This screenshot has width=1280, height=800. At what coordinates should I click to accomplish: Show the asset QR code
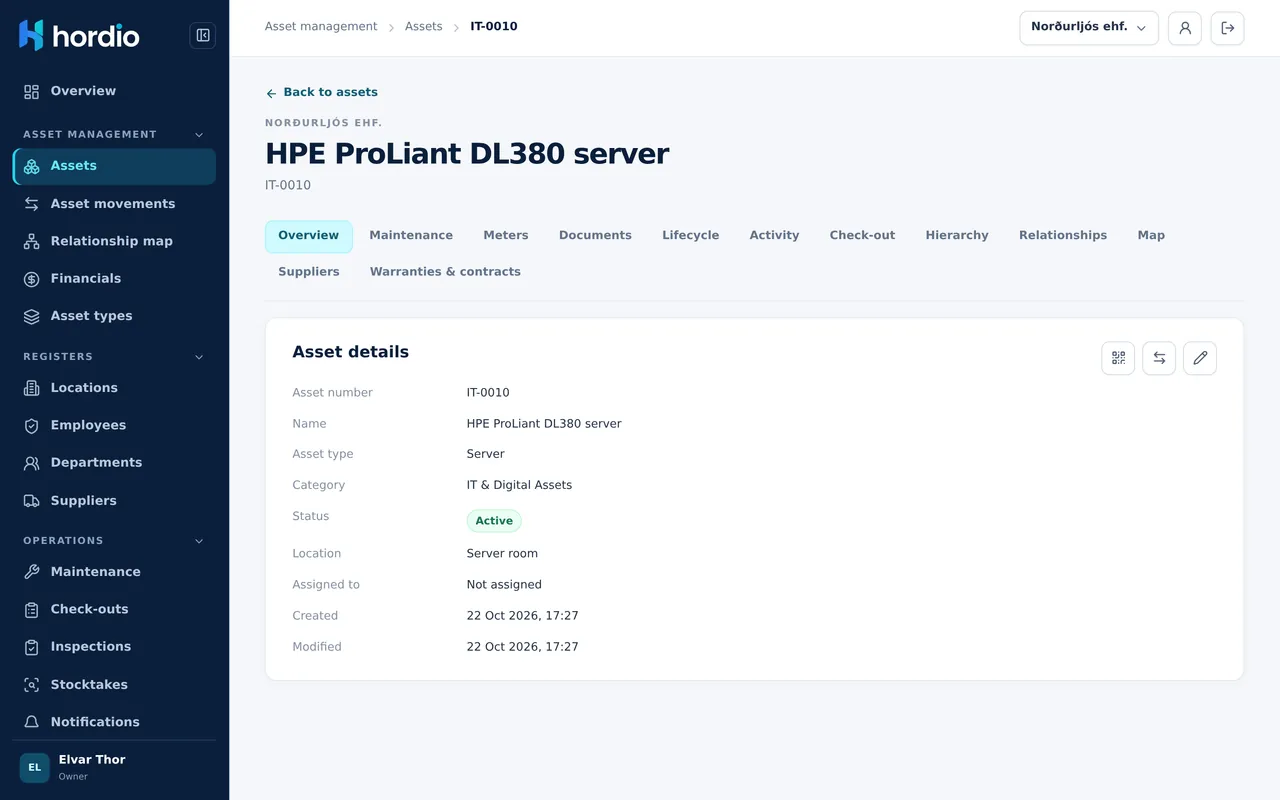click(x=1118, y=358)
